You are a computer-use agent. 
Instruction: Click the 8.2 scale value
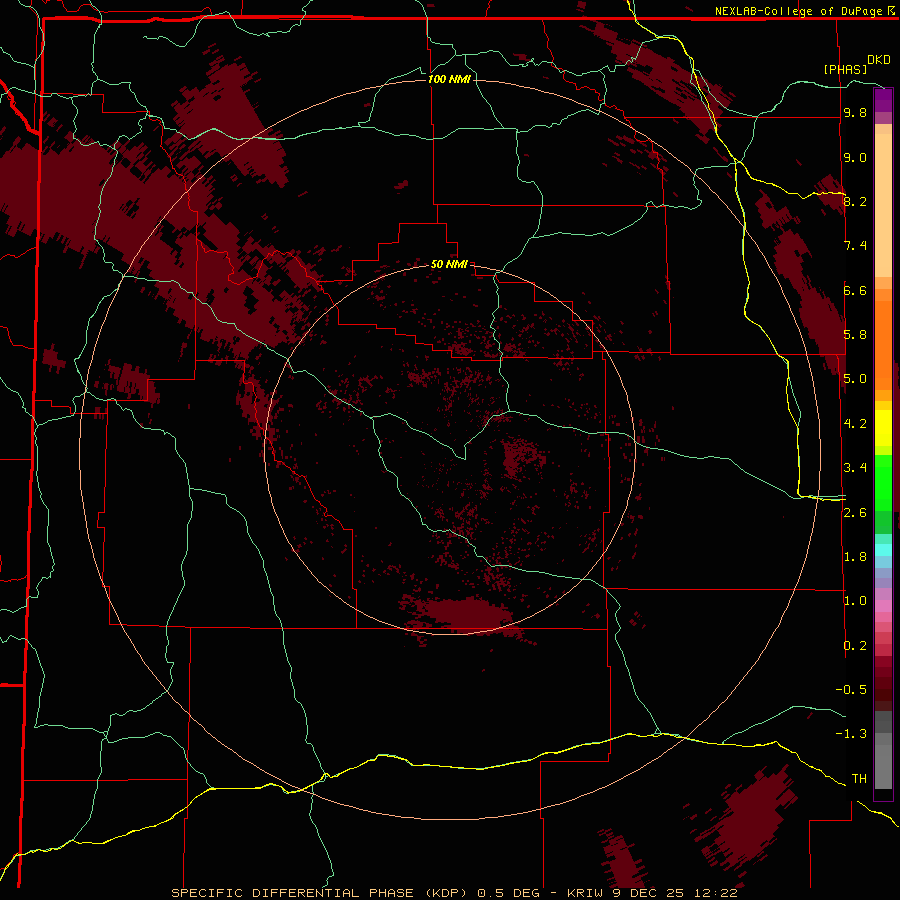point(855,201)
